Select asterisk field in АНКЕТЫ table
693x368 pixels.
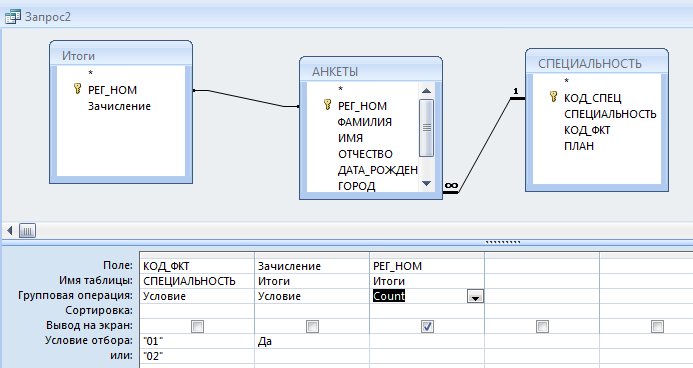(340, 89)
